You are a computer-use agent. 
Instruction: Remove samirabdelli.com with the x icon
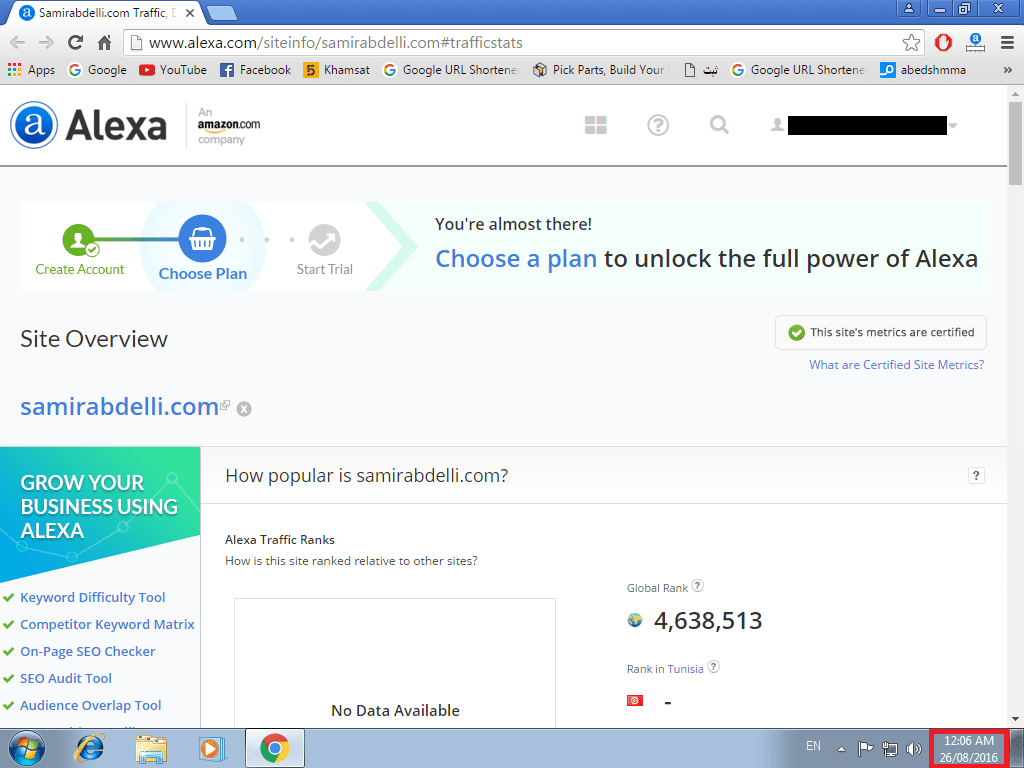point(244,409)
